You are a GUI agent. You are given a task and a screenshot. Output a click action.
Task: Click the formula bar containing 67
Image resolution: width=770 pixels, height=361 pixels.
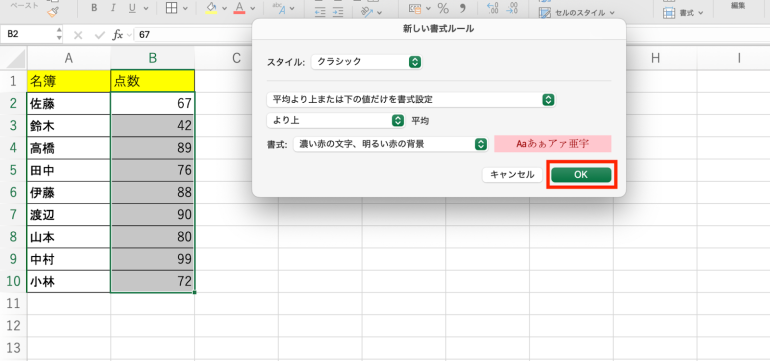[193, 35]
